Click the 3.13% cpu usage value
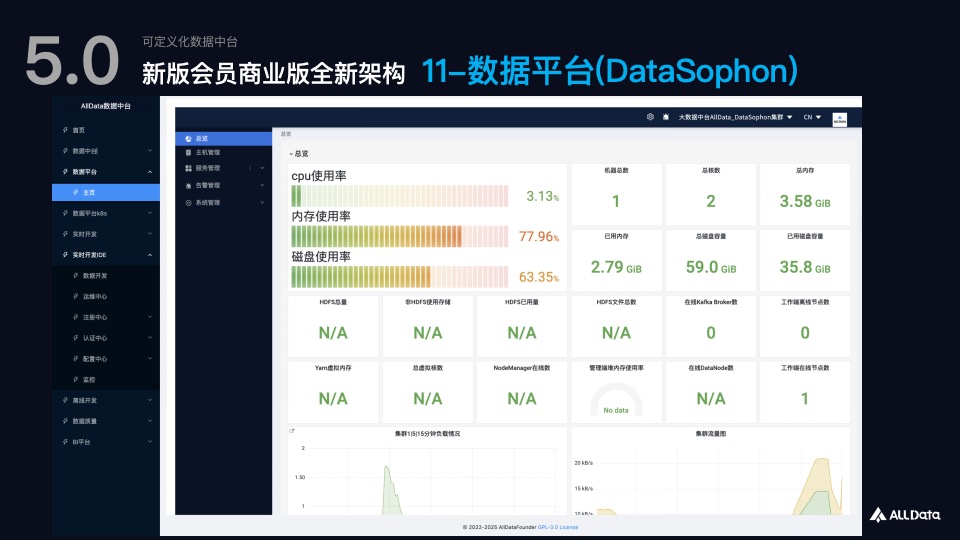Viewport: 960px width, 540px height. [x=542, y=197]
